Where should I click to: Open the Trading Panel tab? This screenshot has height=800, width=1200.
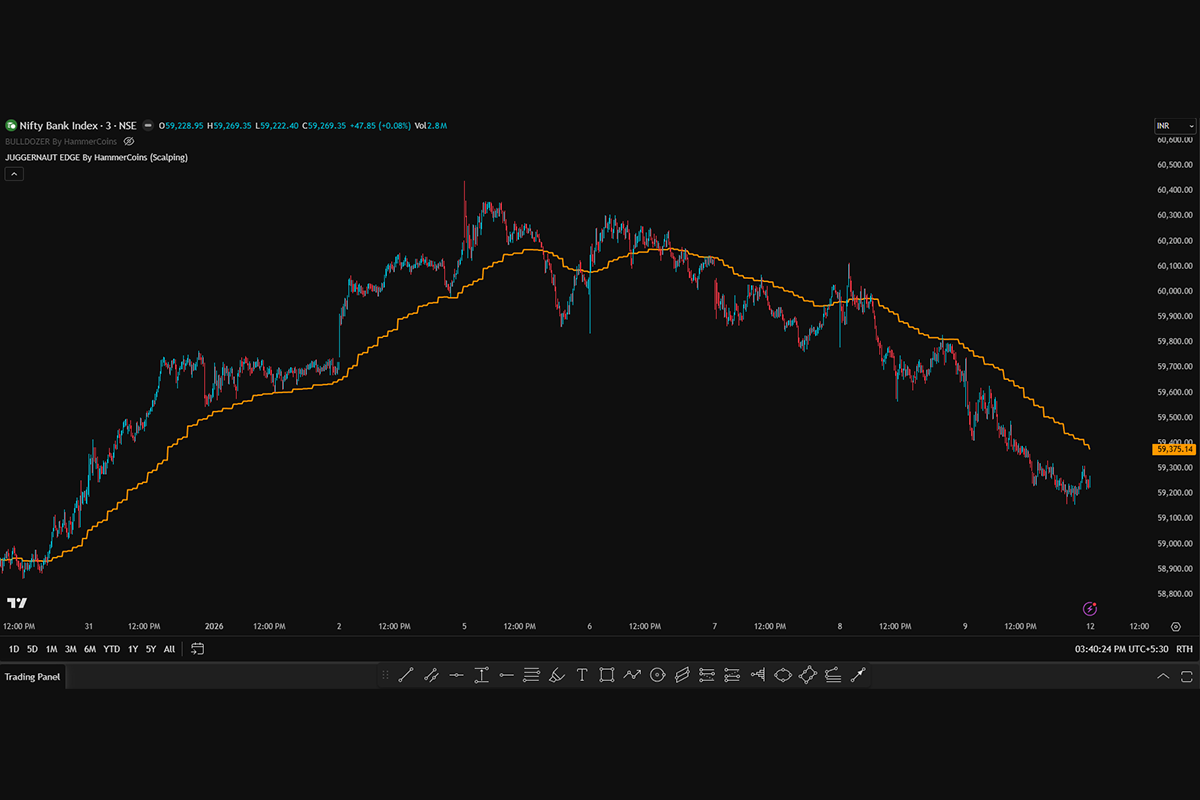coord(32,677)
